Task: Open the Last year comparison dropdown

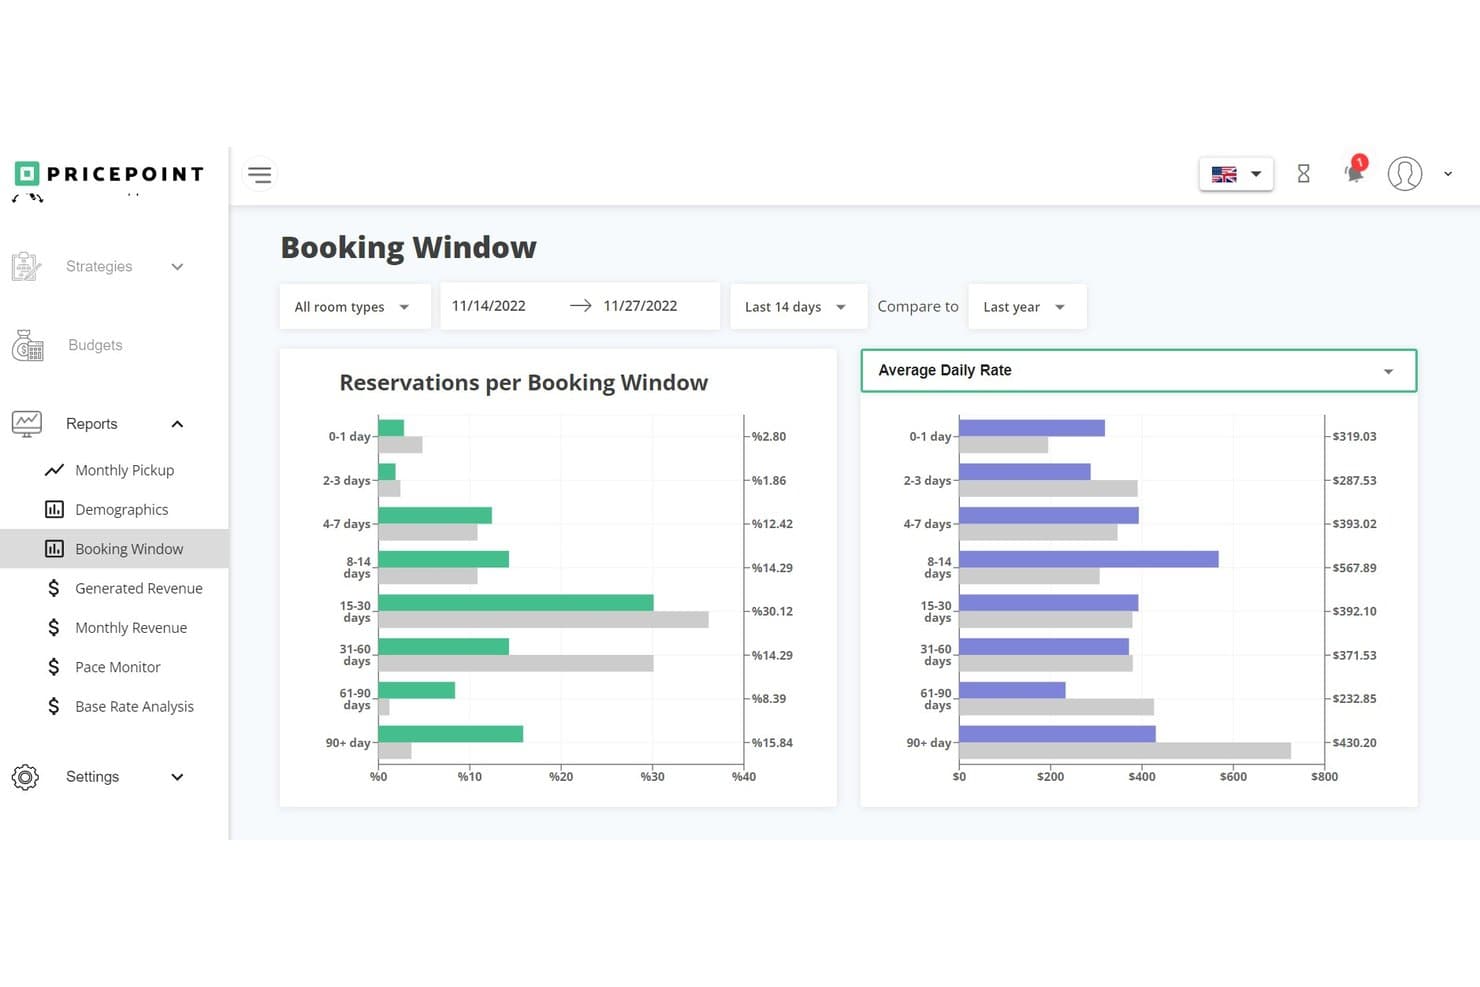Action: coord(1027,307)
